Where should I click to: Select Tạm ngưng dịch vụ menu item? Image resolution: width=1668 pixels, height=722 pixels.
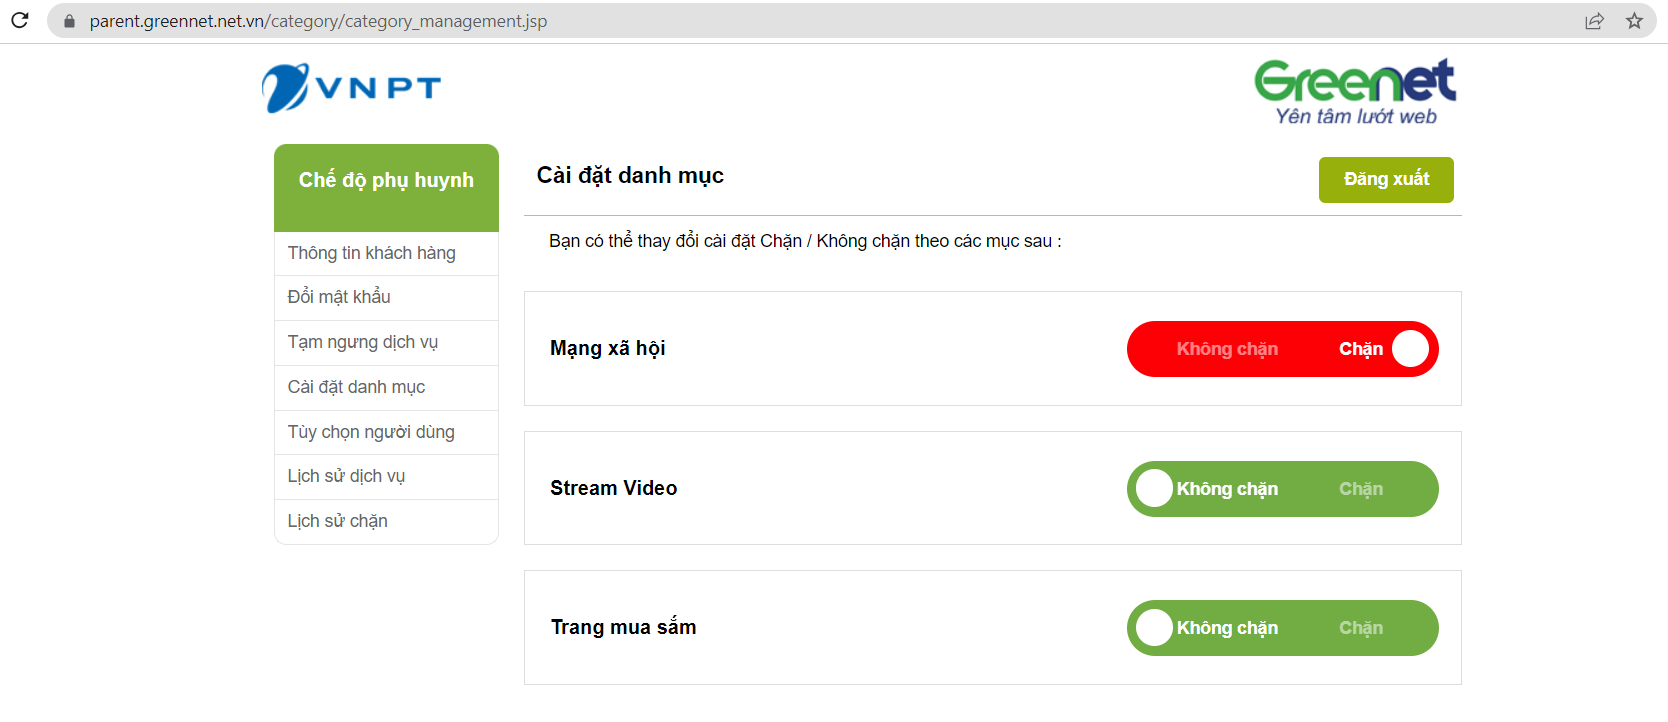pyautogui.click(x=363, y=342)
